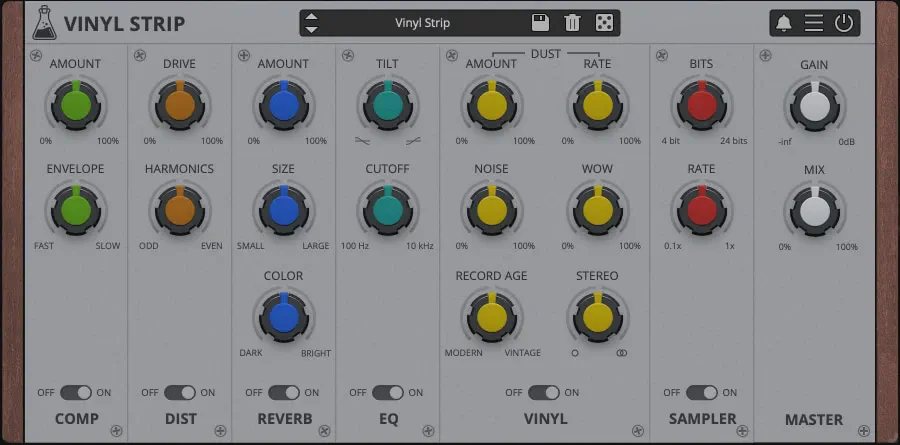Toggle the SAMPLER on/off switch
The height and width of the screenshot is (445, 900).
point(701,393)
